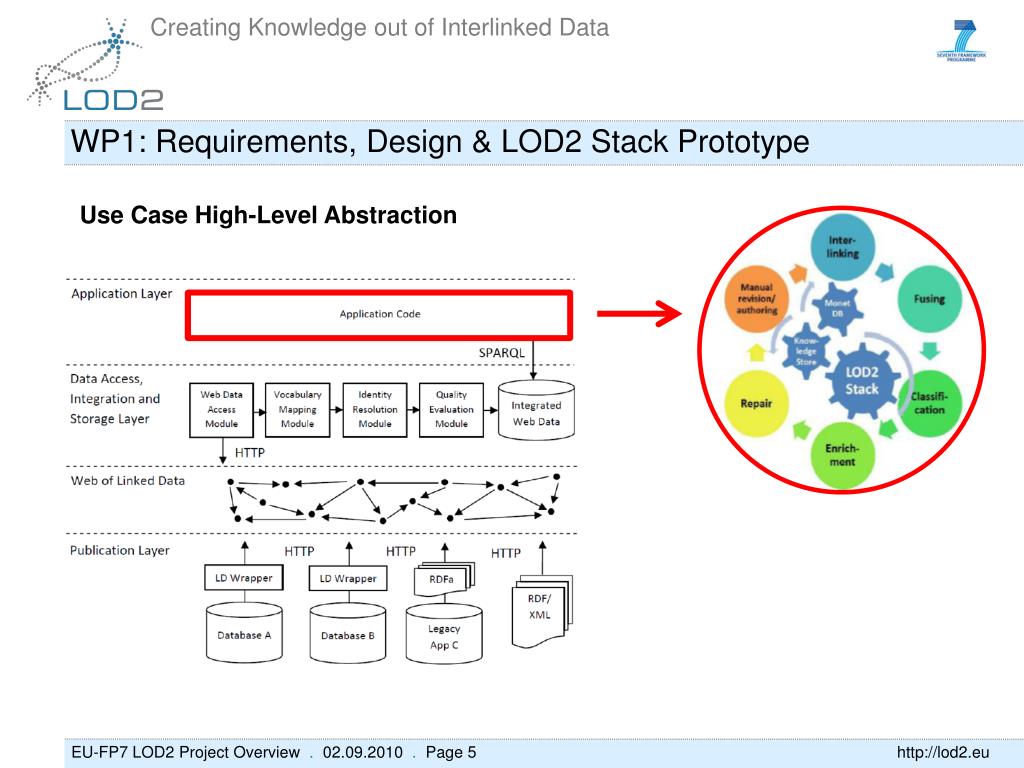The image size is (1024, 768).
Task: Select the Interlinking circle in the diagram
Action: pos(842,247)
